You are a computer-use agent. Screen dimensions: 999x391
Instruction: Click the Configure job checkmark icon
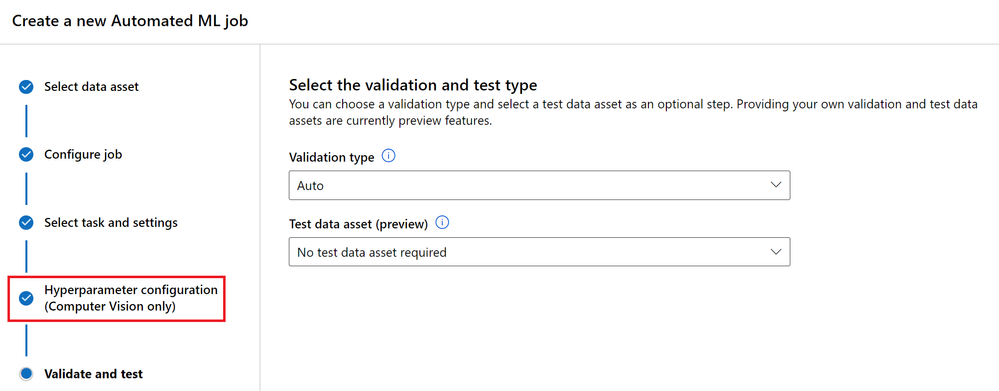click(26, 155)
